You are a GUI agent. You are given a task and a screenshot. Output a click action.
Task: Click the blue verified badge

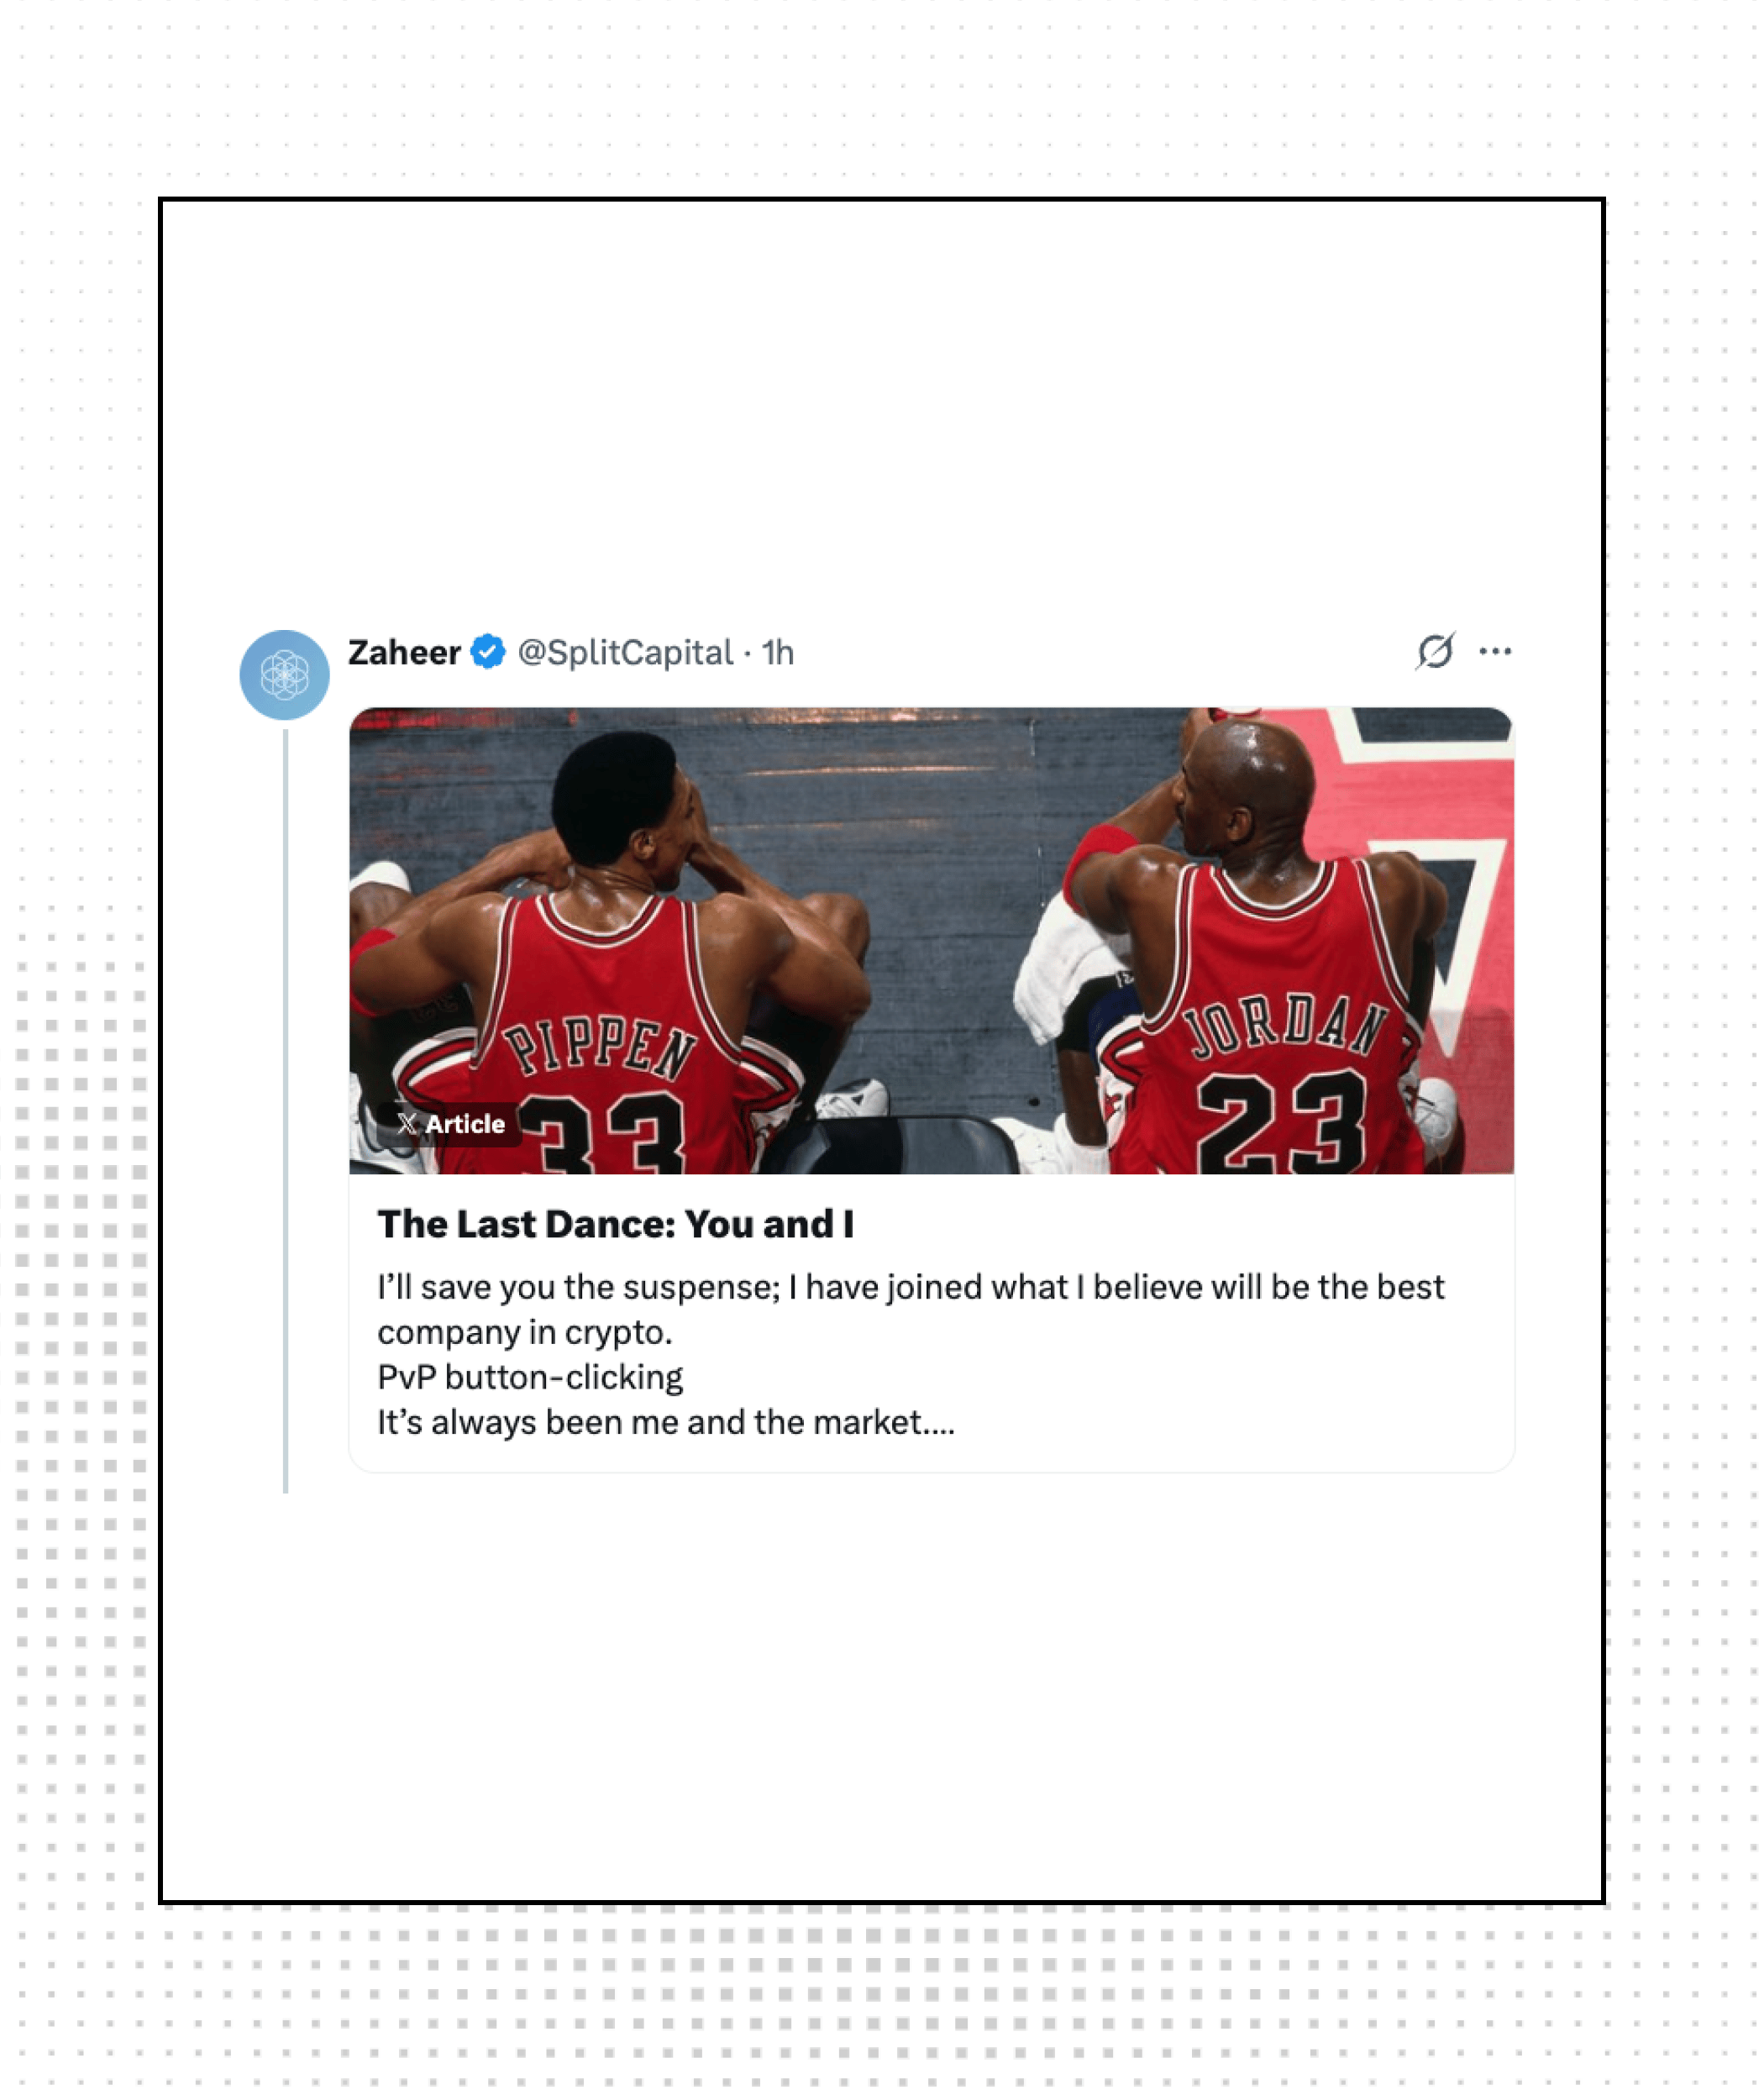pyautogui.click(x=488, y=652)
